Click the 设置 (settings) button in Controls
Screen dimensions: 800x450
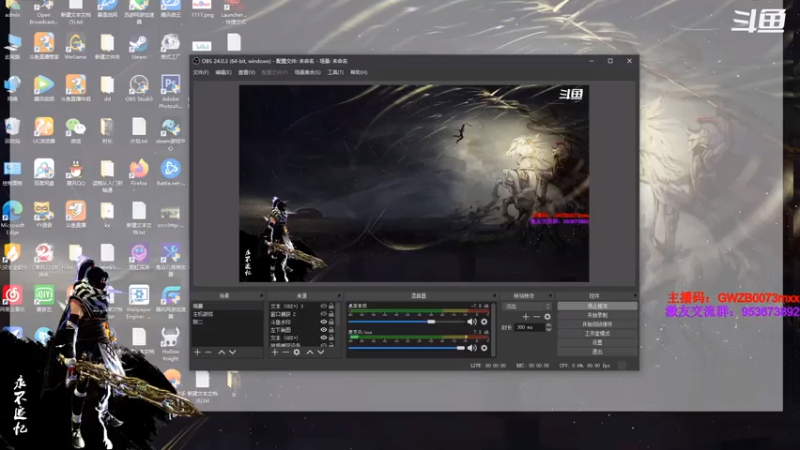(x=597, y=342)
